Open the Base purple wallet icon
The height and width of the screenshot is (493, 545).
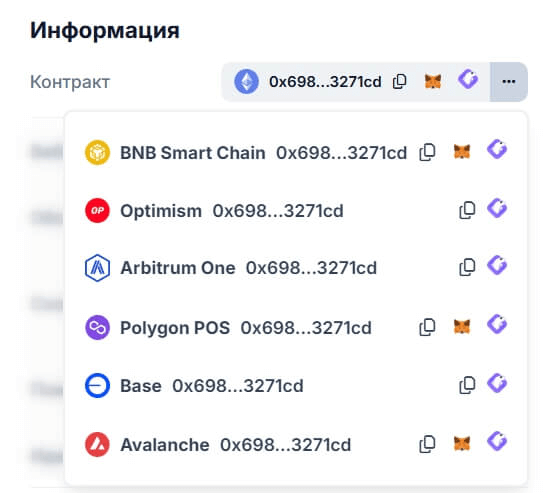497,383
